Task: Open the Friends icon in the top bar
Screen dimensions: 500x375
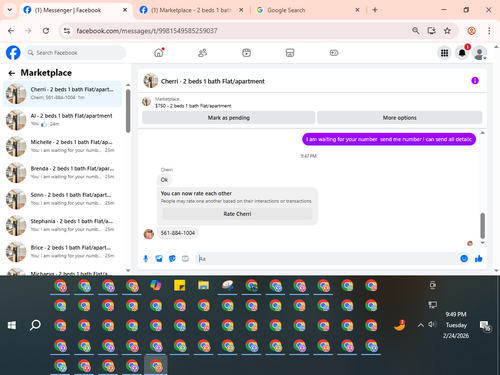Action: (x=202, y=53)
